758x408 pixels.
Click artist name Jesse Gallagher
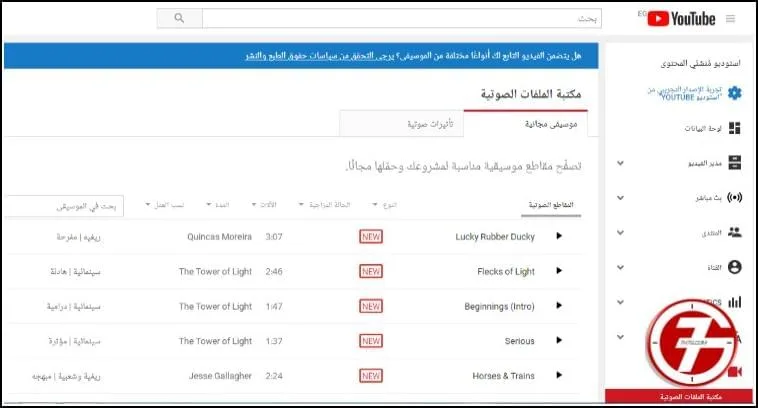(220, 376)
